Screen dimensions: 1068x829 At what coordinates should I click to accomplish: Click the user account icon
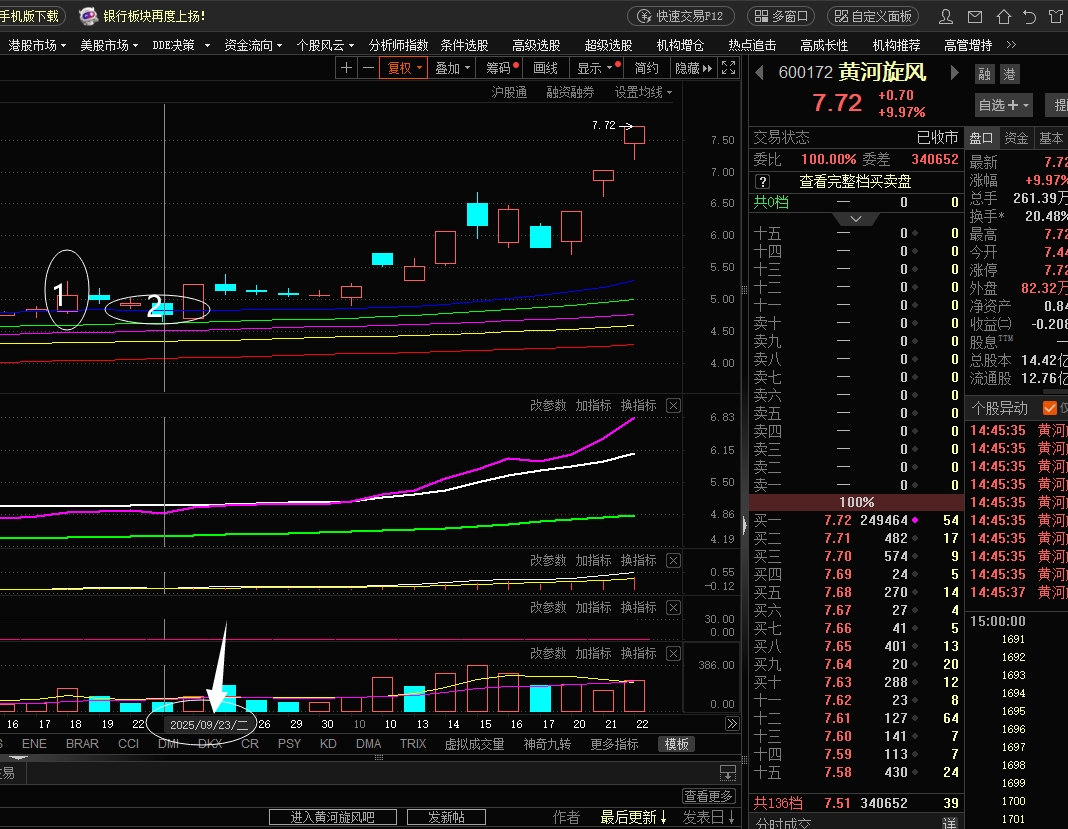(945, 16)
